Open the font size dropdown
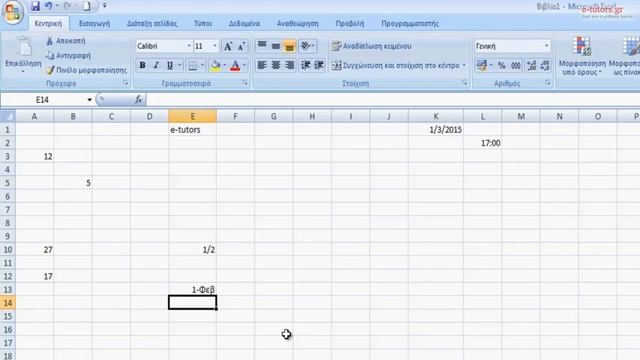This screenshot has height=360, width=640. [x=215, y=46]
